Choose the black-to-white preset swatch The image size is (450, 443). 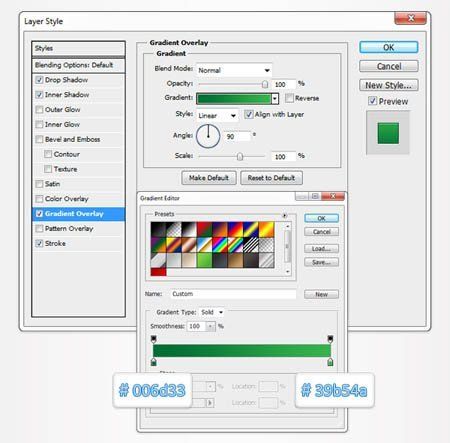click(189, 229)
